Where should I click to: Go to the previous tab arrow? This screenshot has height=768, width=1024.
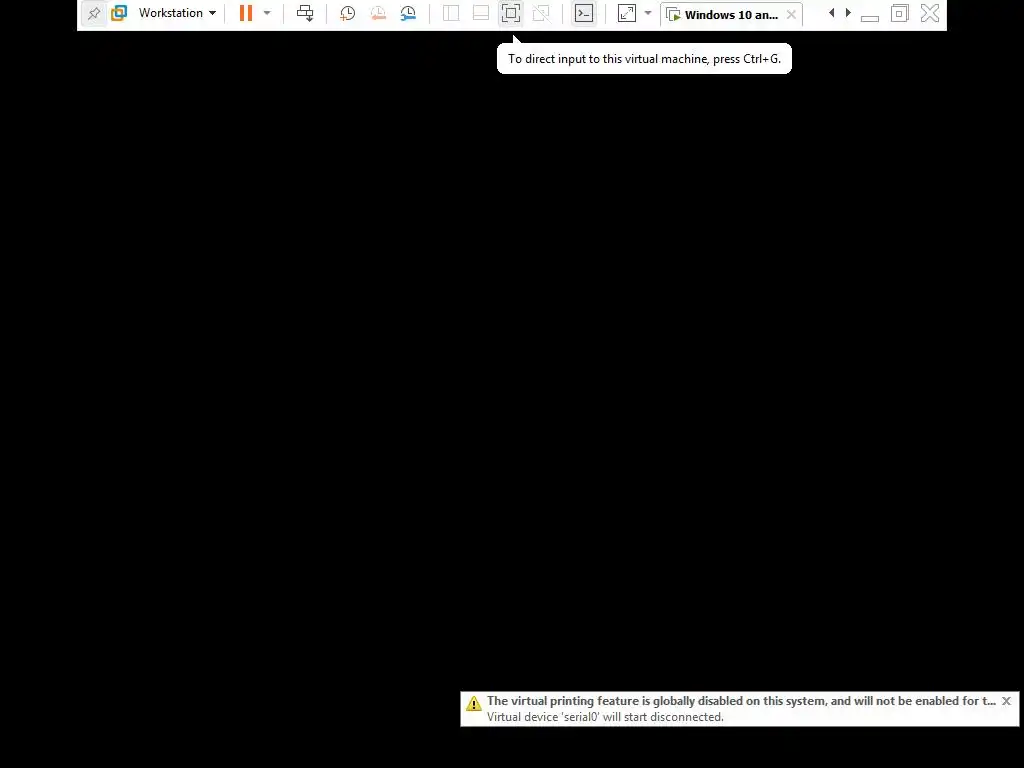coord(831,13)
